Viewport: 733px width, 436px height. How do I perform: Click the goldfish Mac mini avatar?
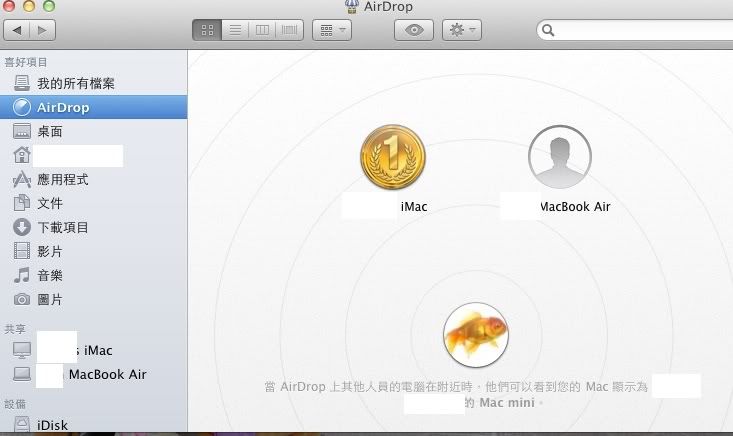(476, 335)
